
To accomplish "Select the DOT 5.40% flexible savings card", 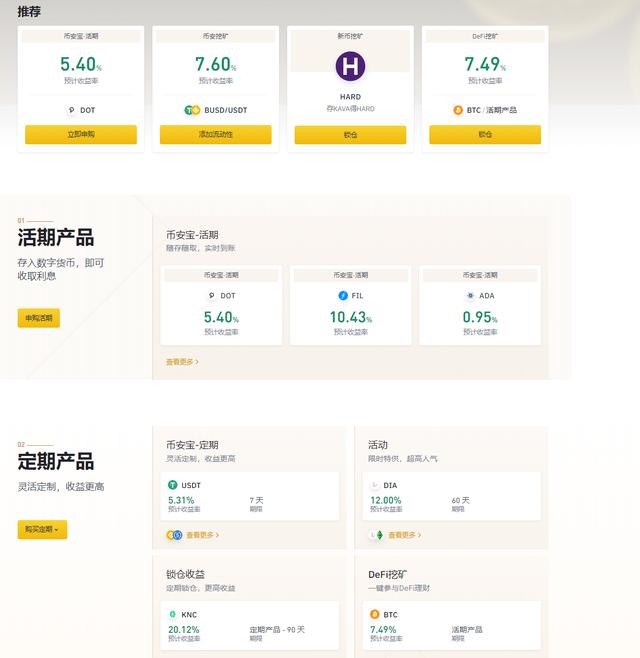I will click(x=221, y=306).
